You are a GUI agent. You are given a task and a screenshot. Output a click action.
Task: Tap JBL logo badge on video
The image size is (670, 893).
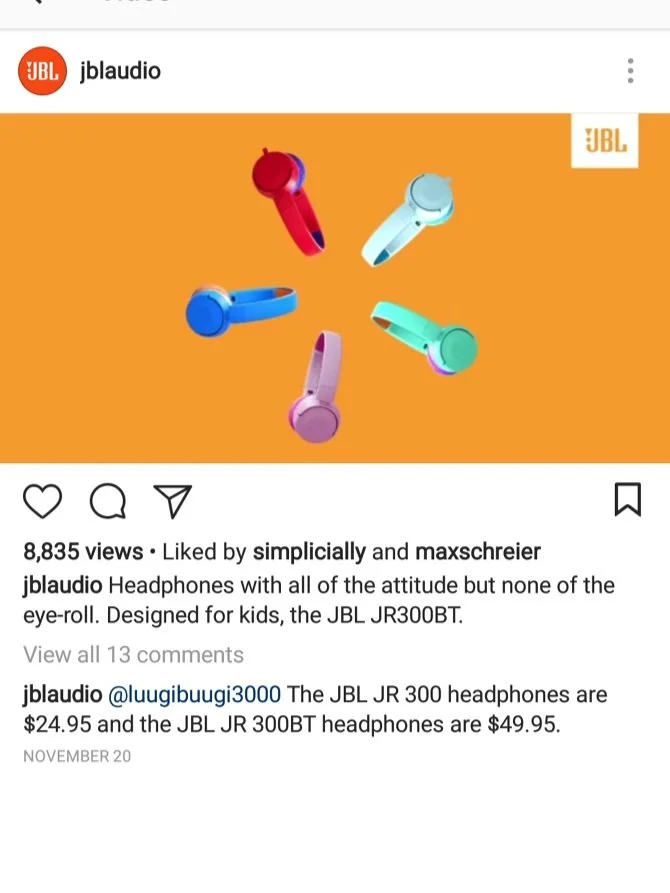(604, 141)
